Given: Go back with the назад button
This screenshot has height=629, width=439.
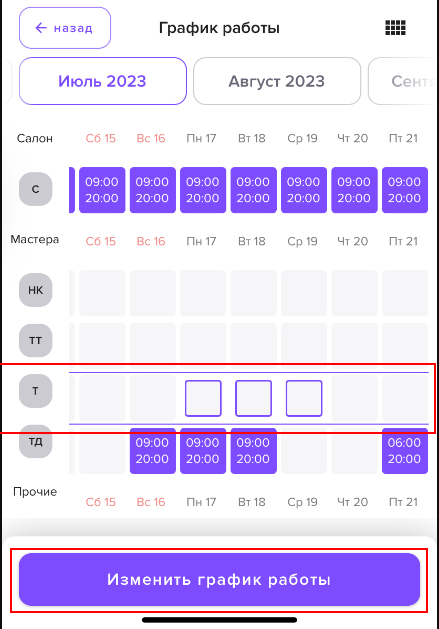Looking at the screenshot, I should (65, 28).
